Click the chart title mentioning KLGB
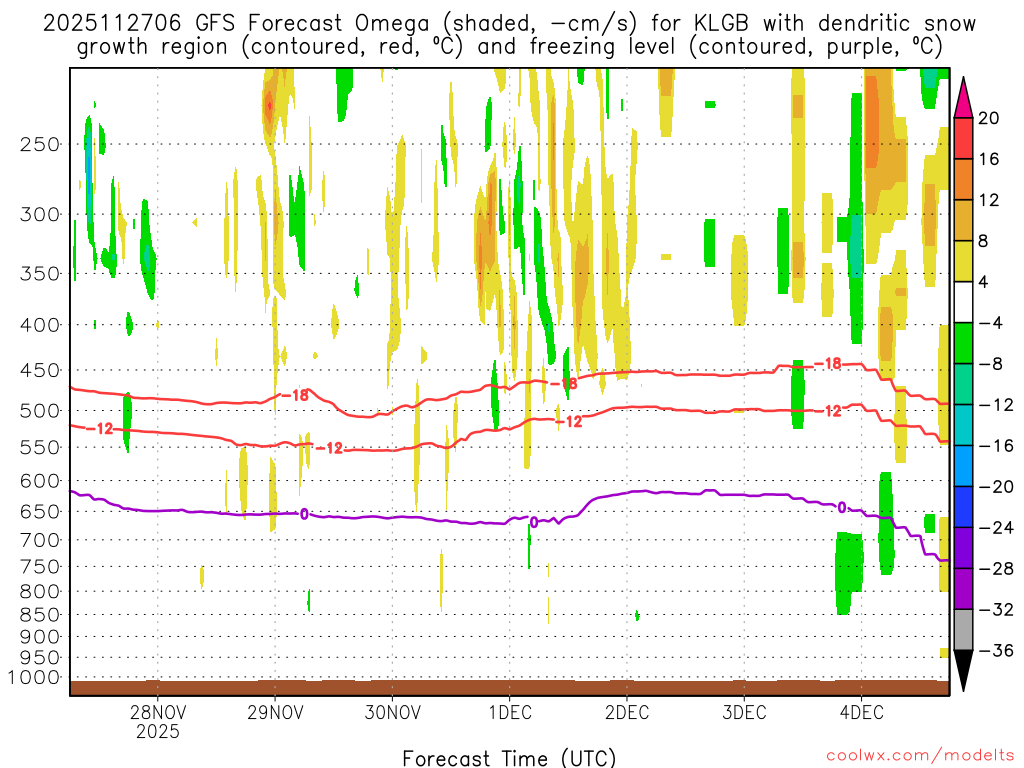The height and width of the screenshot is (768, 1024). 509,24
